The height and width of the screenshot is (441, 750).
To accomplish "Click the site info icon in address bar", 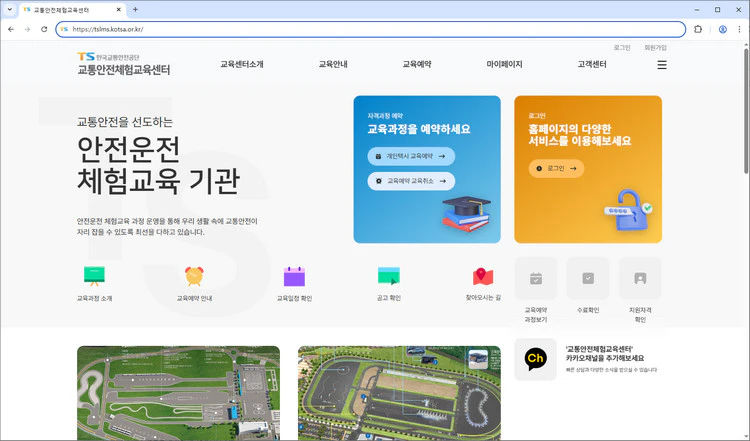I will point(64,29).
